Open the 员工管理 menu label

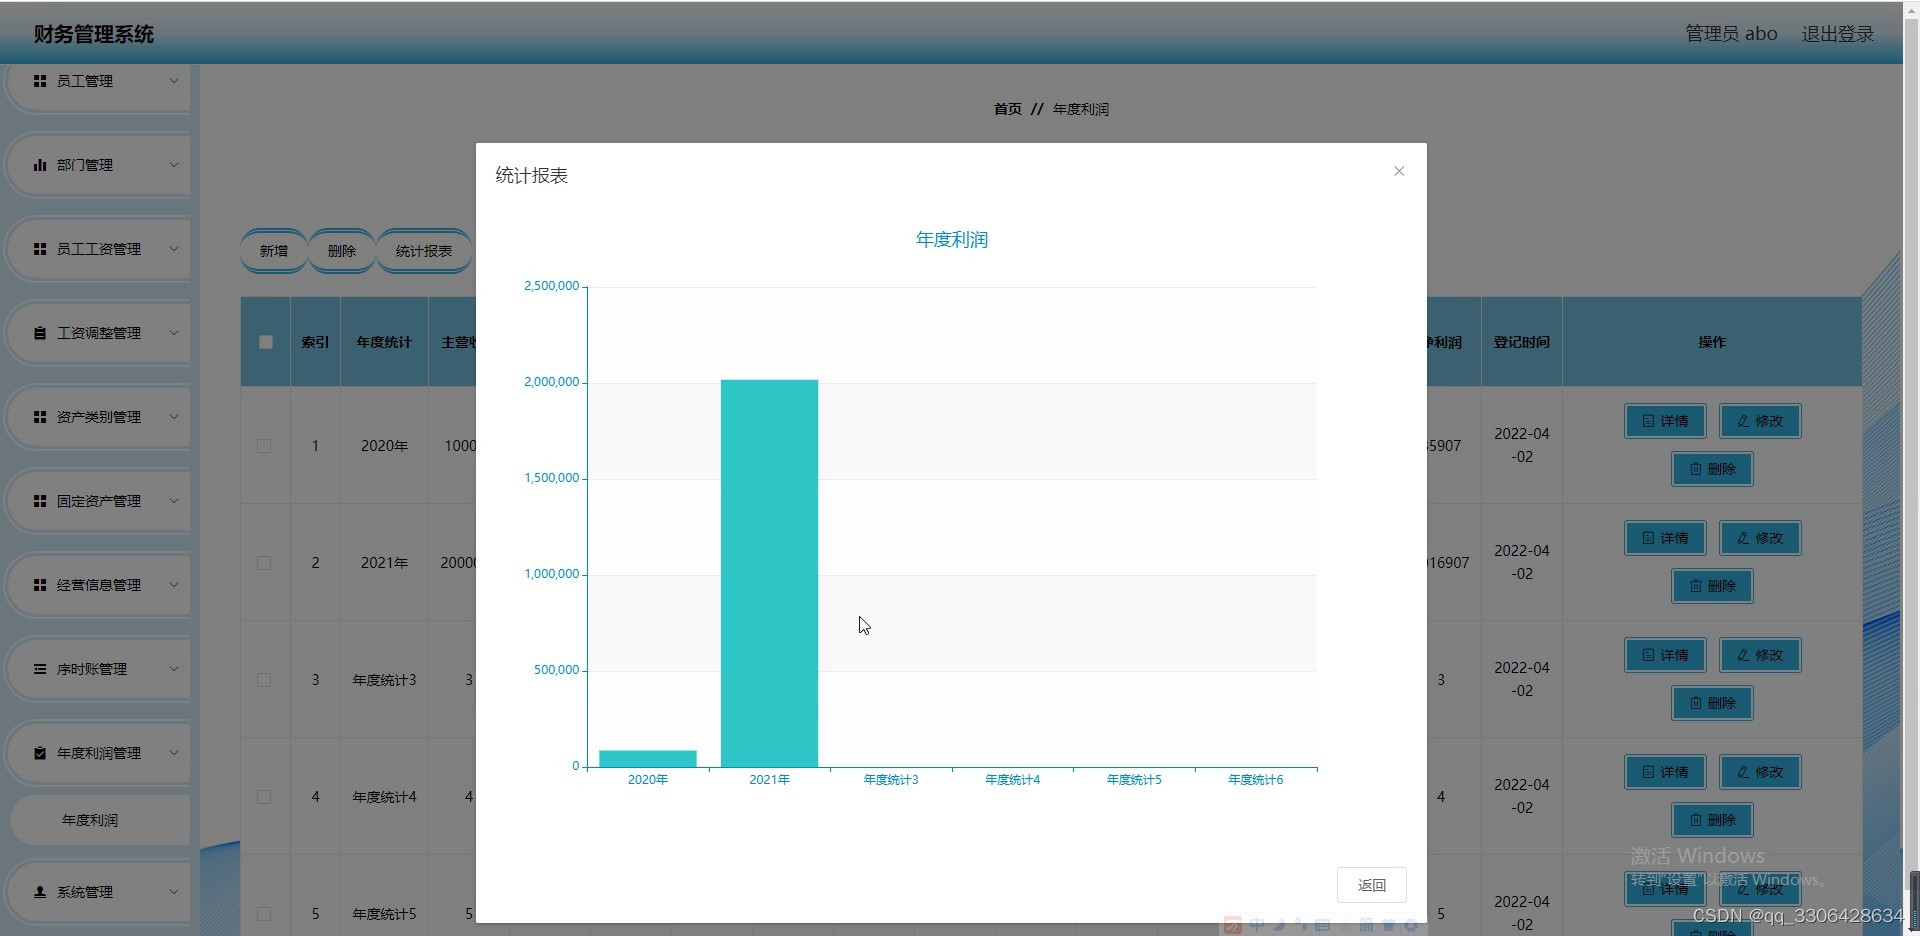[x=85, y=81]
